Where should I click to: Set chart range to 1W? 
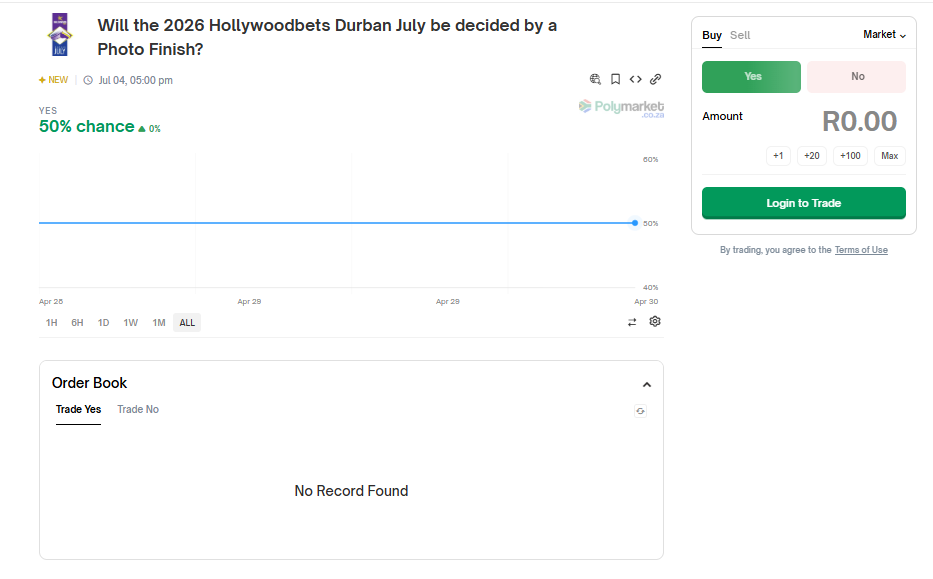131,323
